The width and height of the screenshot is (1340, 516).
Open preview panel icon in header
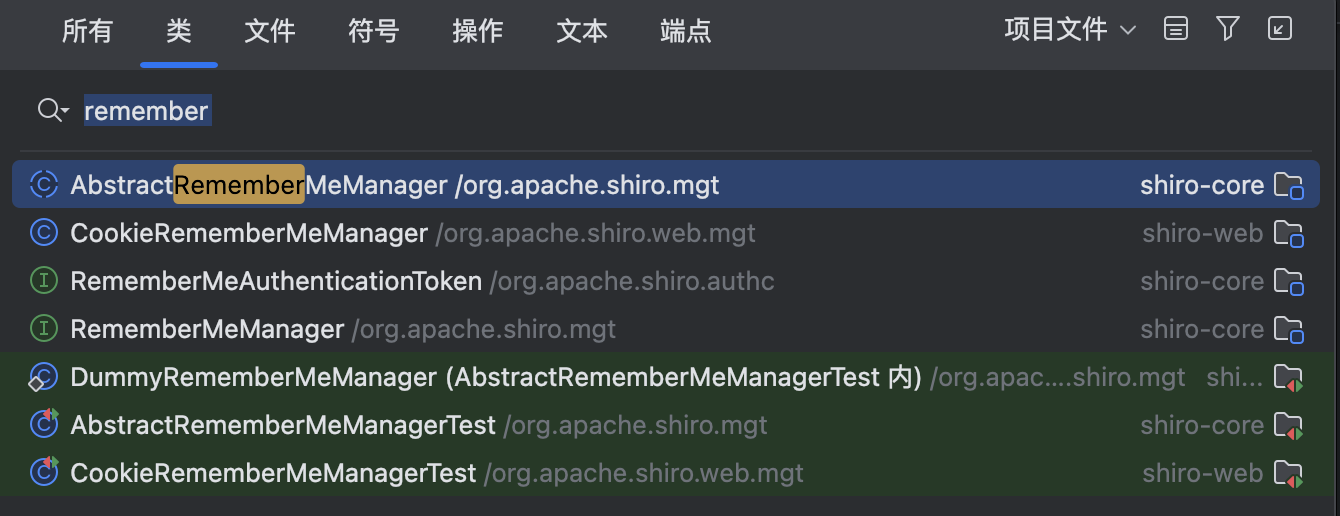click(1177, 30)
